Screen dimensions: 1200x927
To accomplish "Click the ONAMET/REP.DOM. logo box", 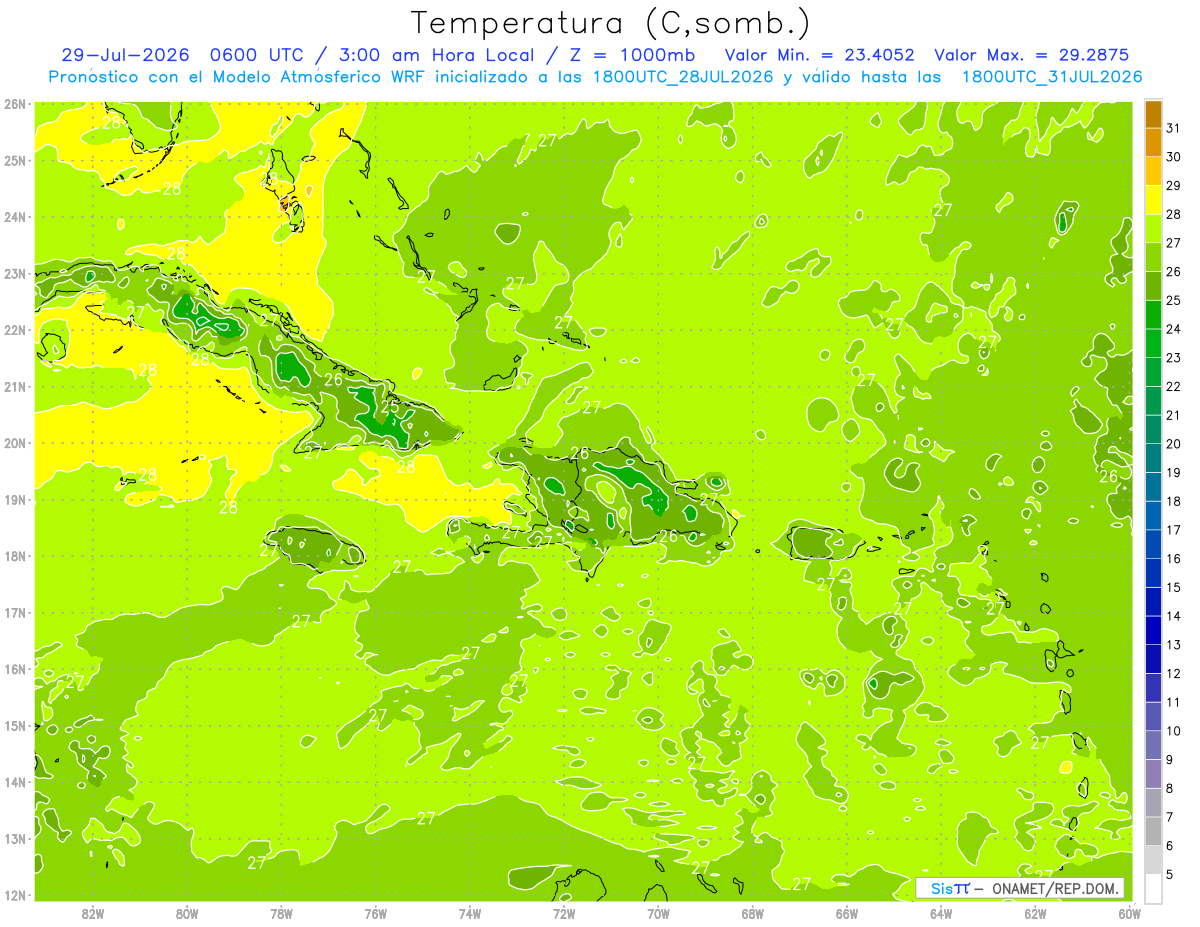I will point(1020,888).
